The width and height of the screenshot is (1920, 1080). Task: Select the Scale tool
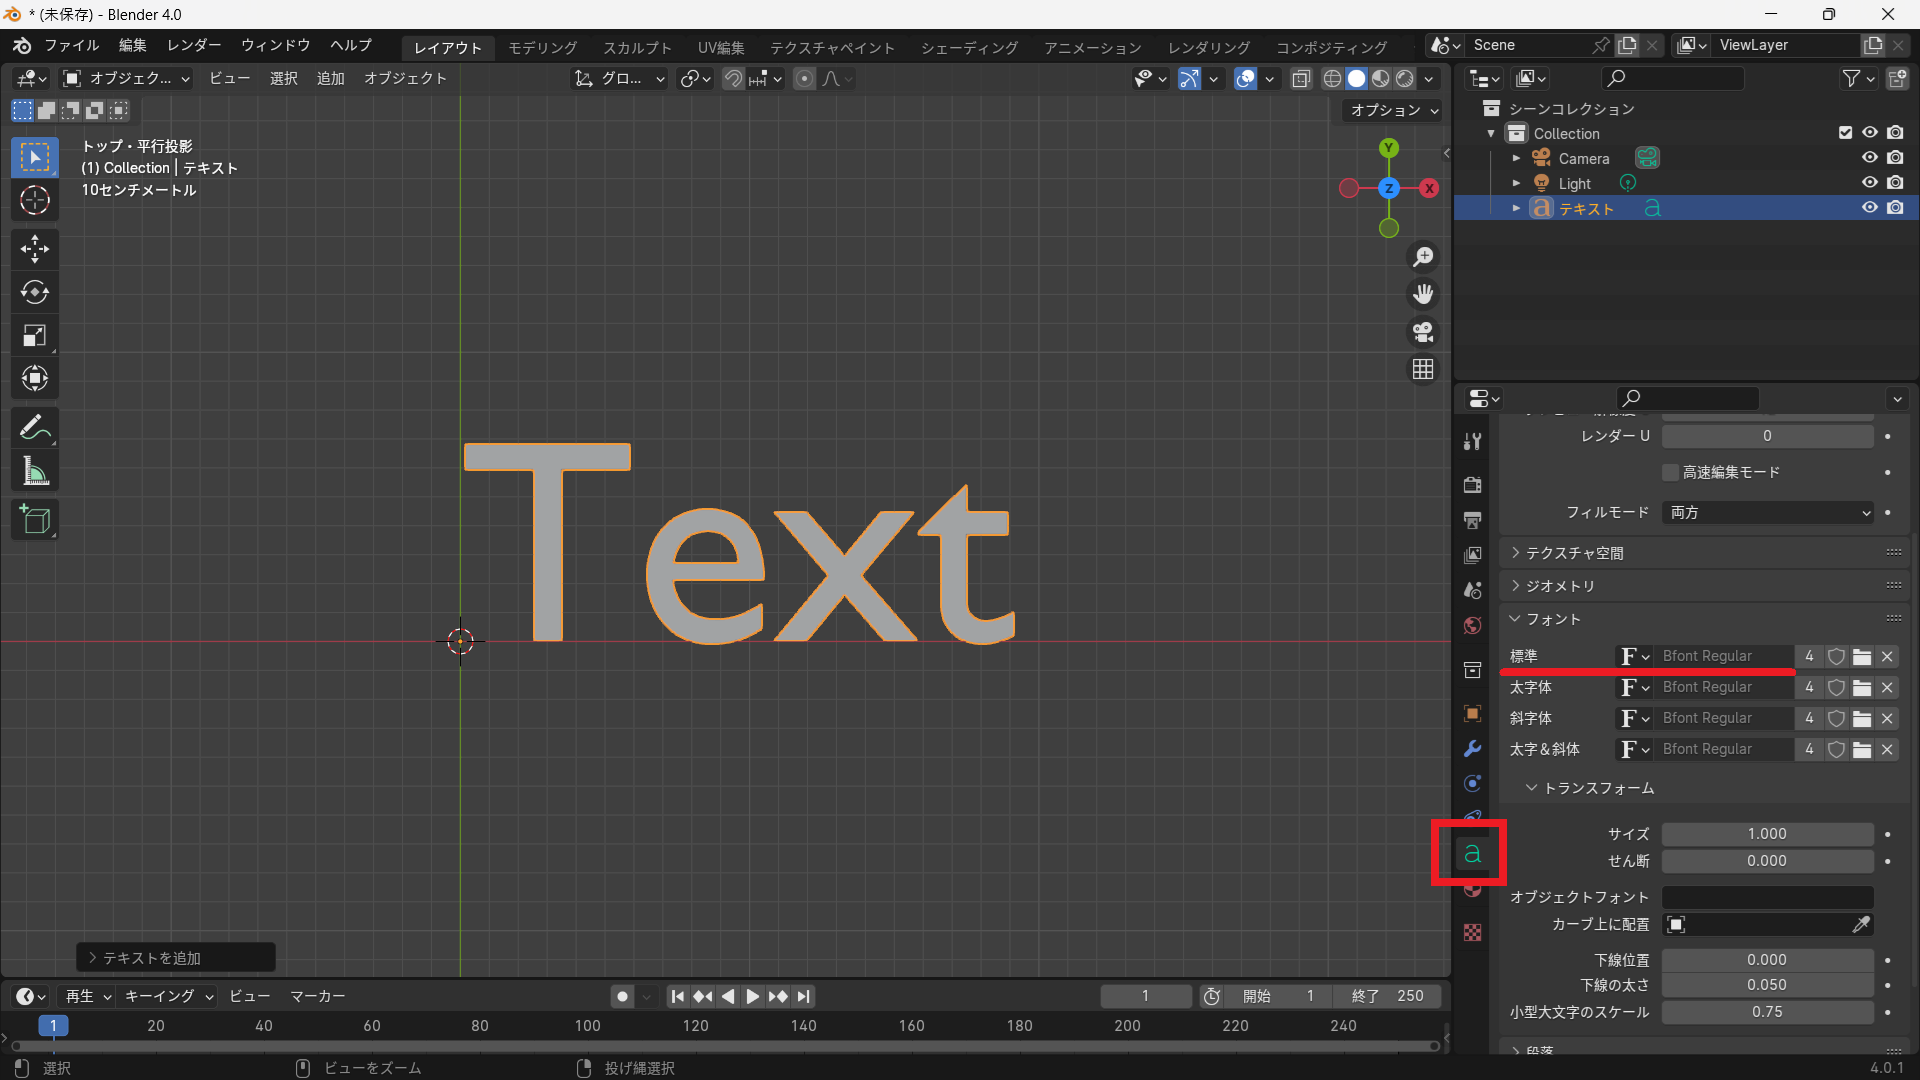point(35,335)
